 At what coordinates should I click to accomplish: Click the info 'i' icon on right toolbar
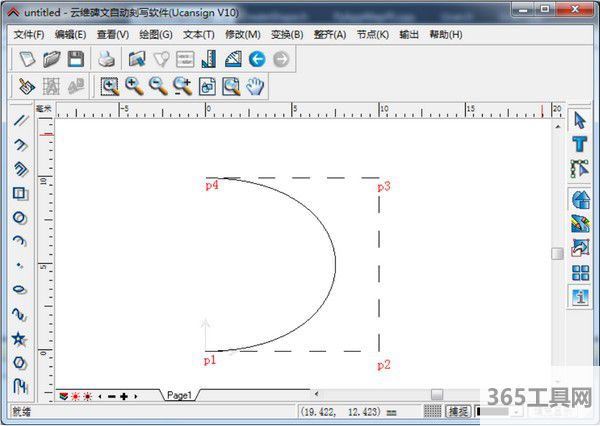coord(579,296)
